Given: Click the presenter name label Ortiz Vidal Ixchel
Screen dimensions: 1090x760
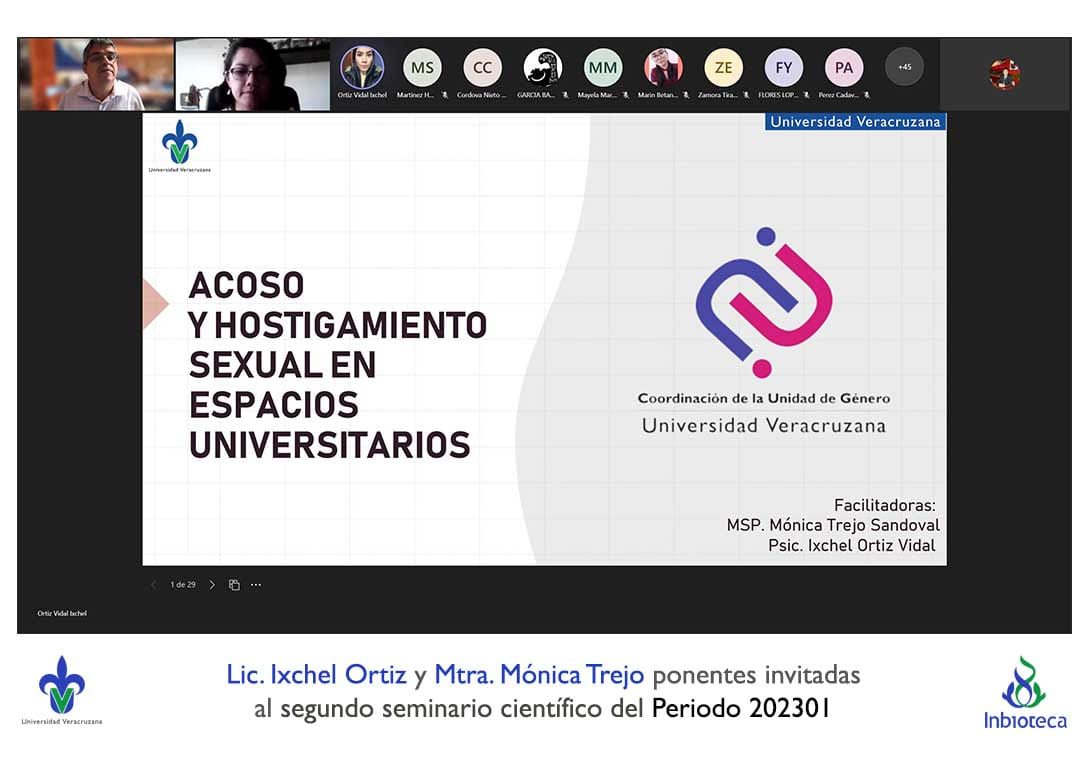Looking at the screenshot, I should pos(62,613).
